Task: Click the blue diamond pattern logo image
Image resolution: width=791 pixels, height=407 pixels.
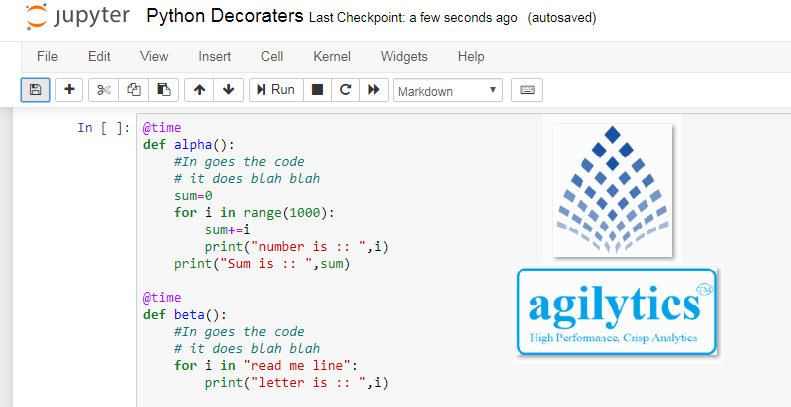Action: (x=612, y=190)
